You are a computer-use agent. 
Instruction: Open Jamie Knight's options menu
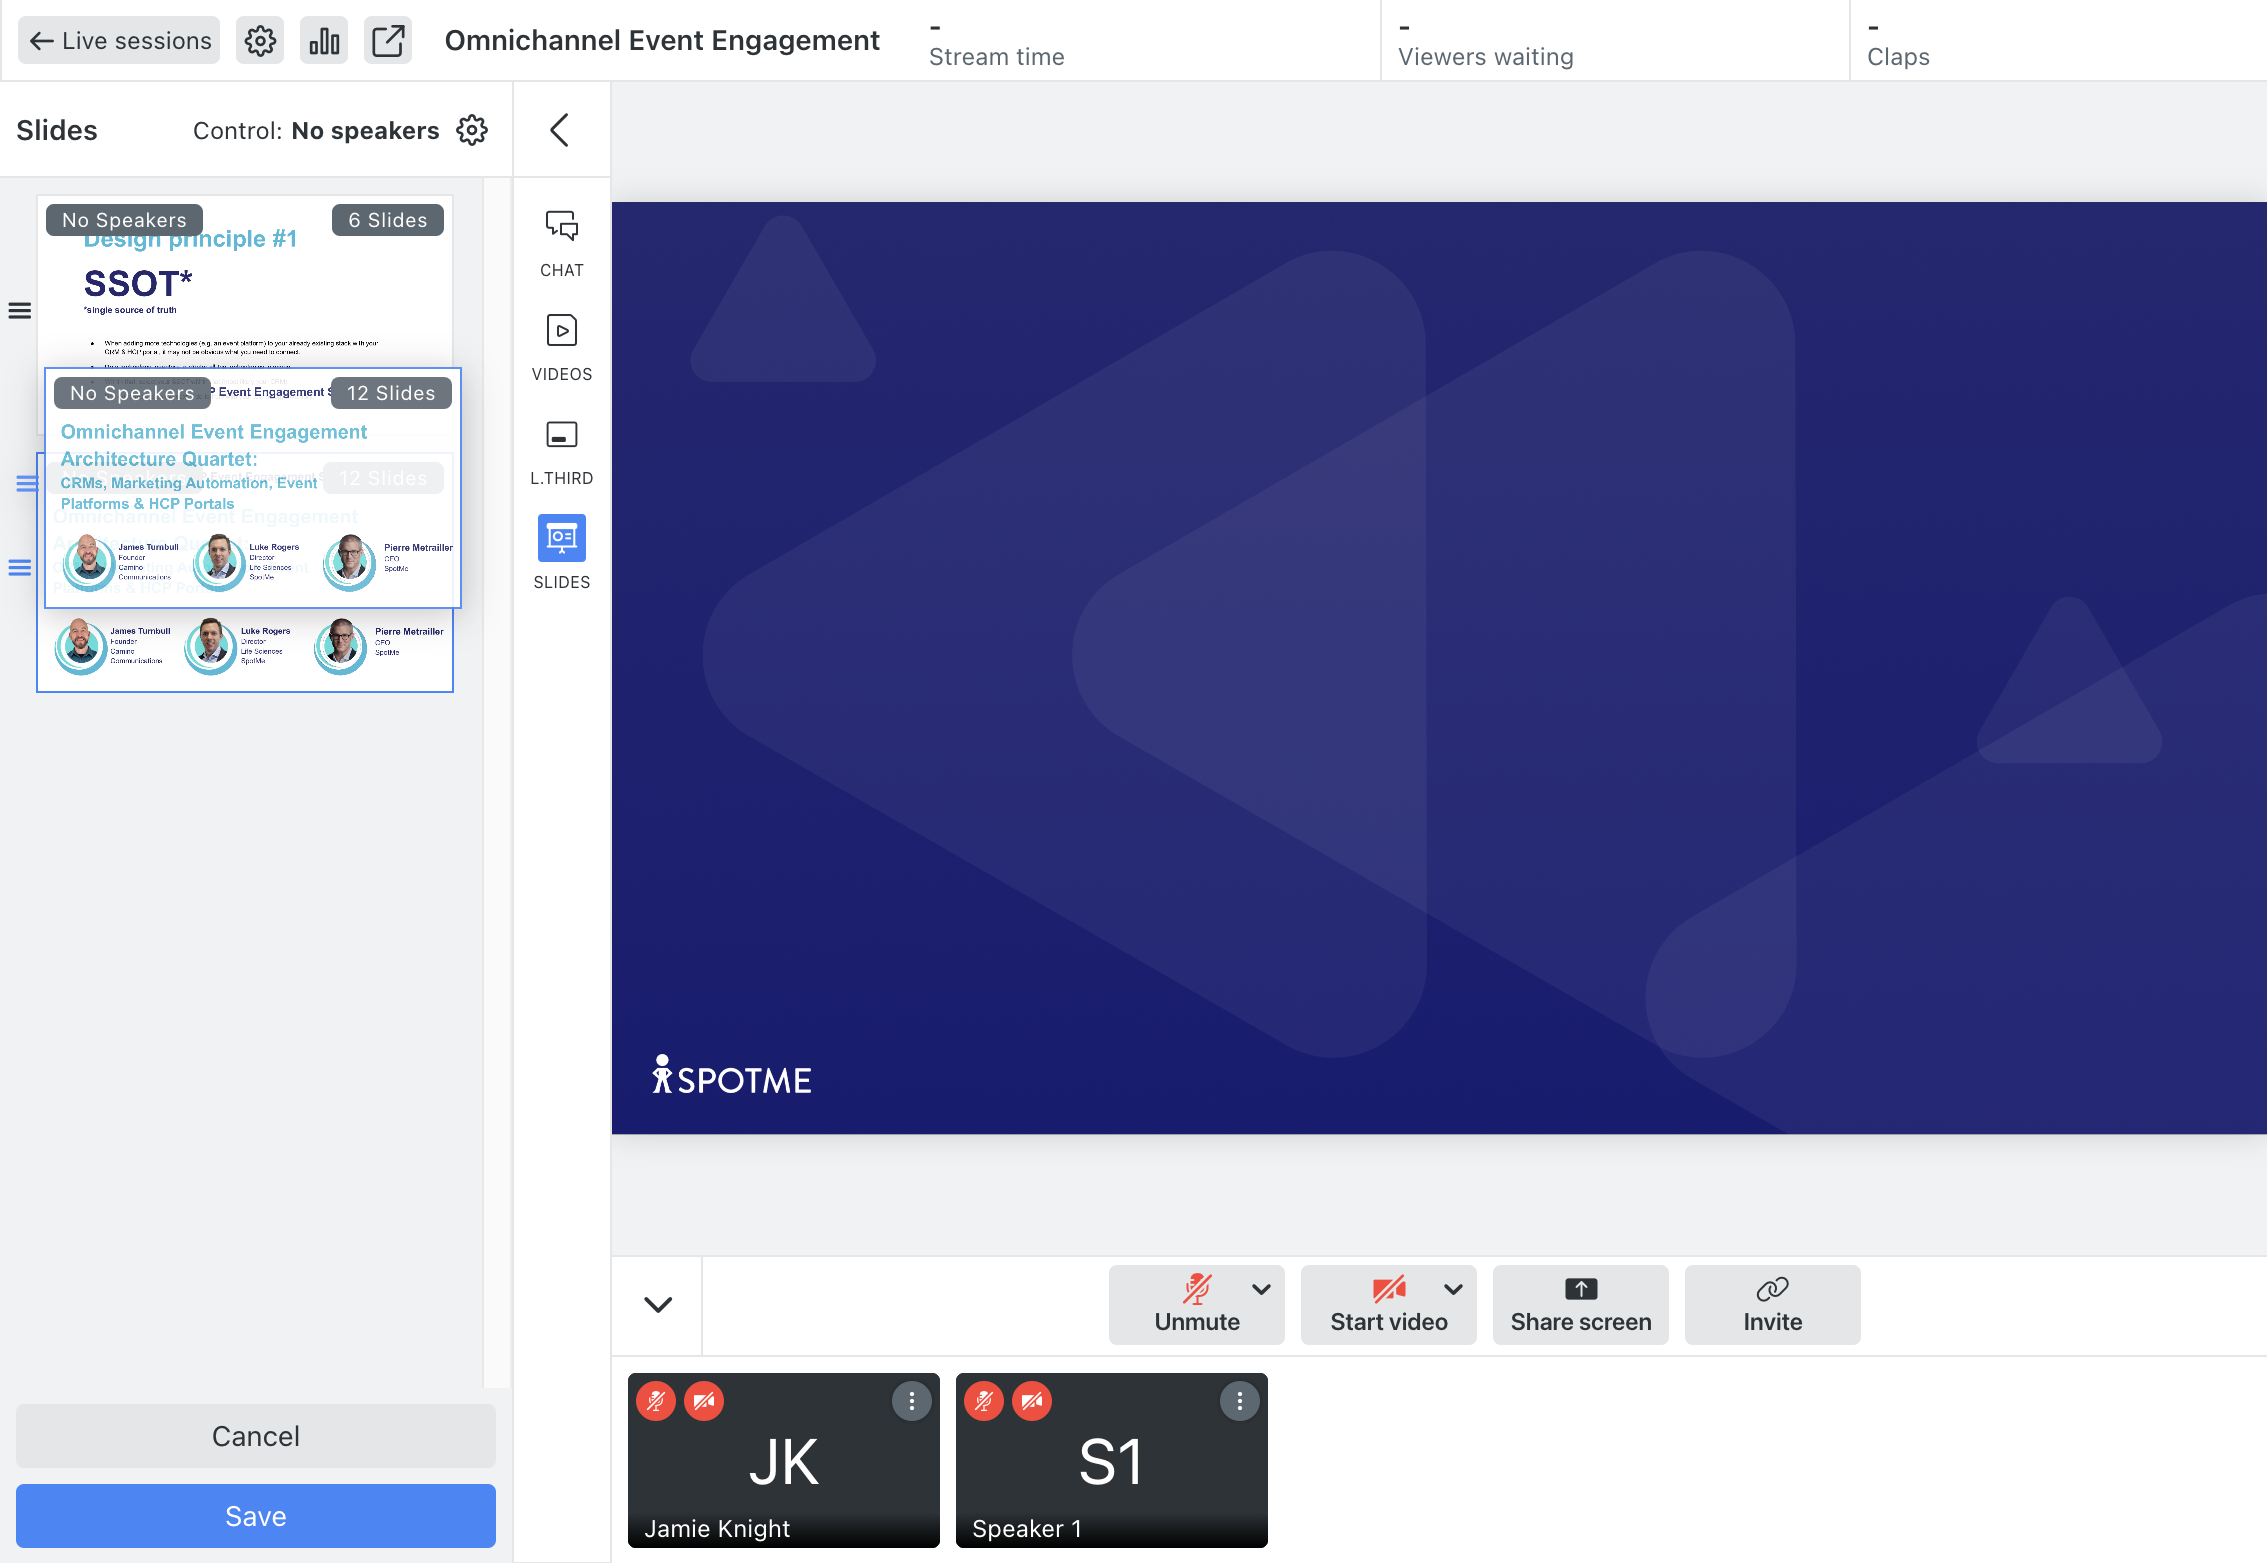[x=912, y=1401]
